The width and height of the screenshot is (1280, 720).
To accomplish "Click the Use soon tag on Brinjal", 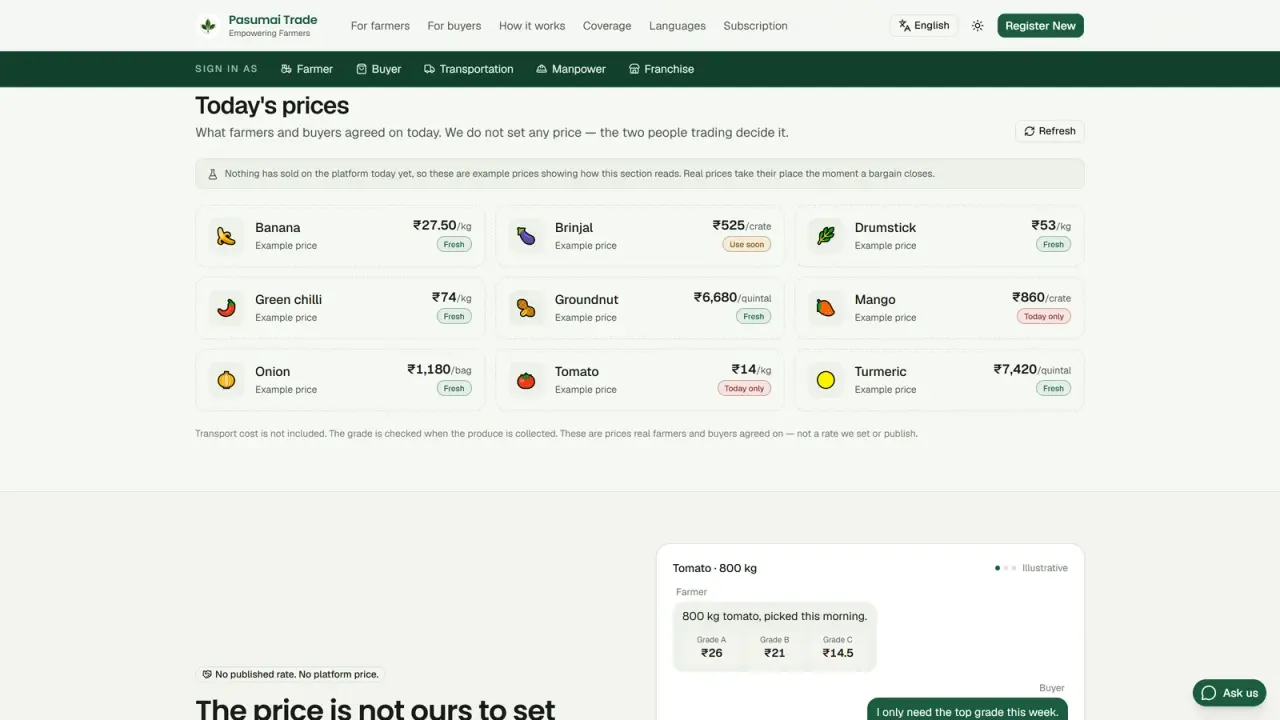I will (747, 244).
